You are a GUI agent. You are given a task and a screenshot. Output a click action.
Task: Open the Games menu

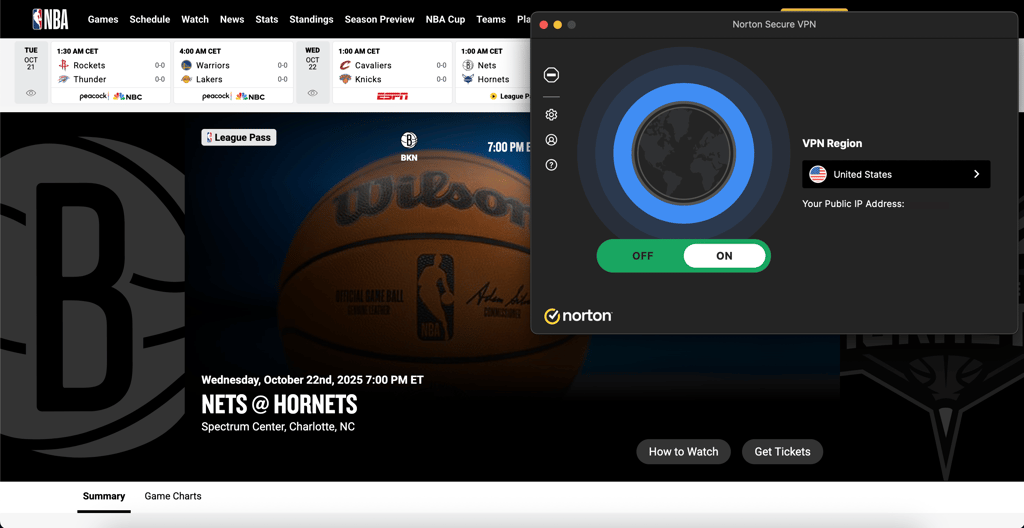click(103, 19)
